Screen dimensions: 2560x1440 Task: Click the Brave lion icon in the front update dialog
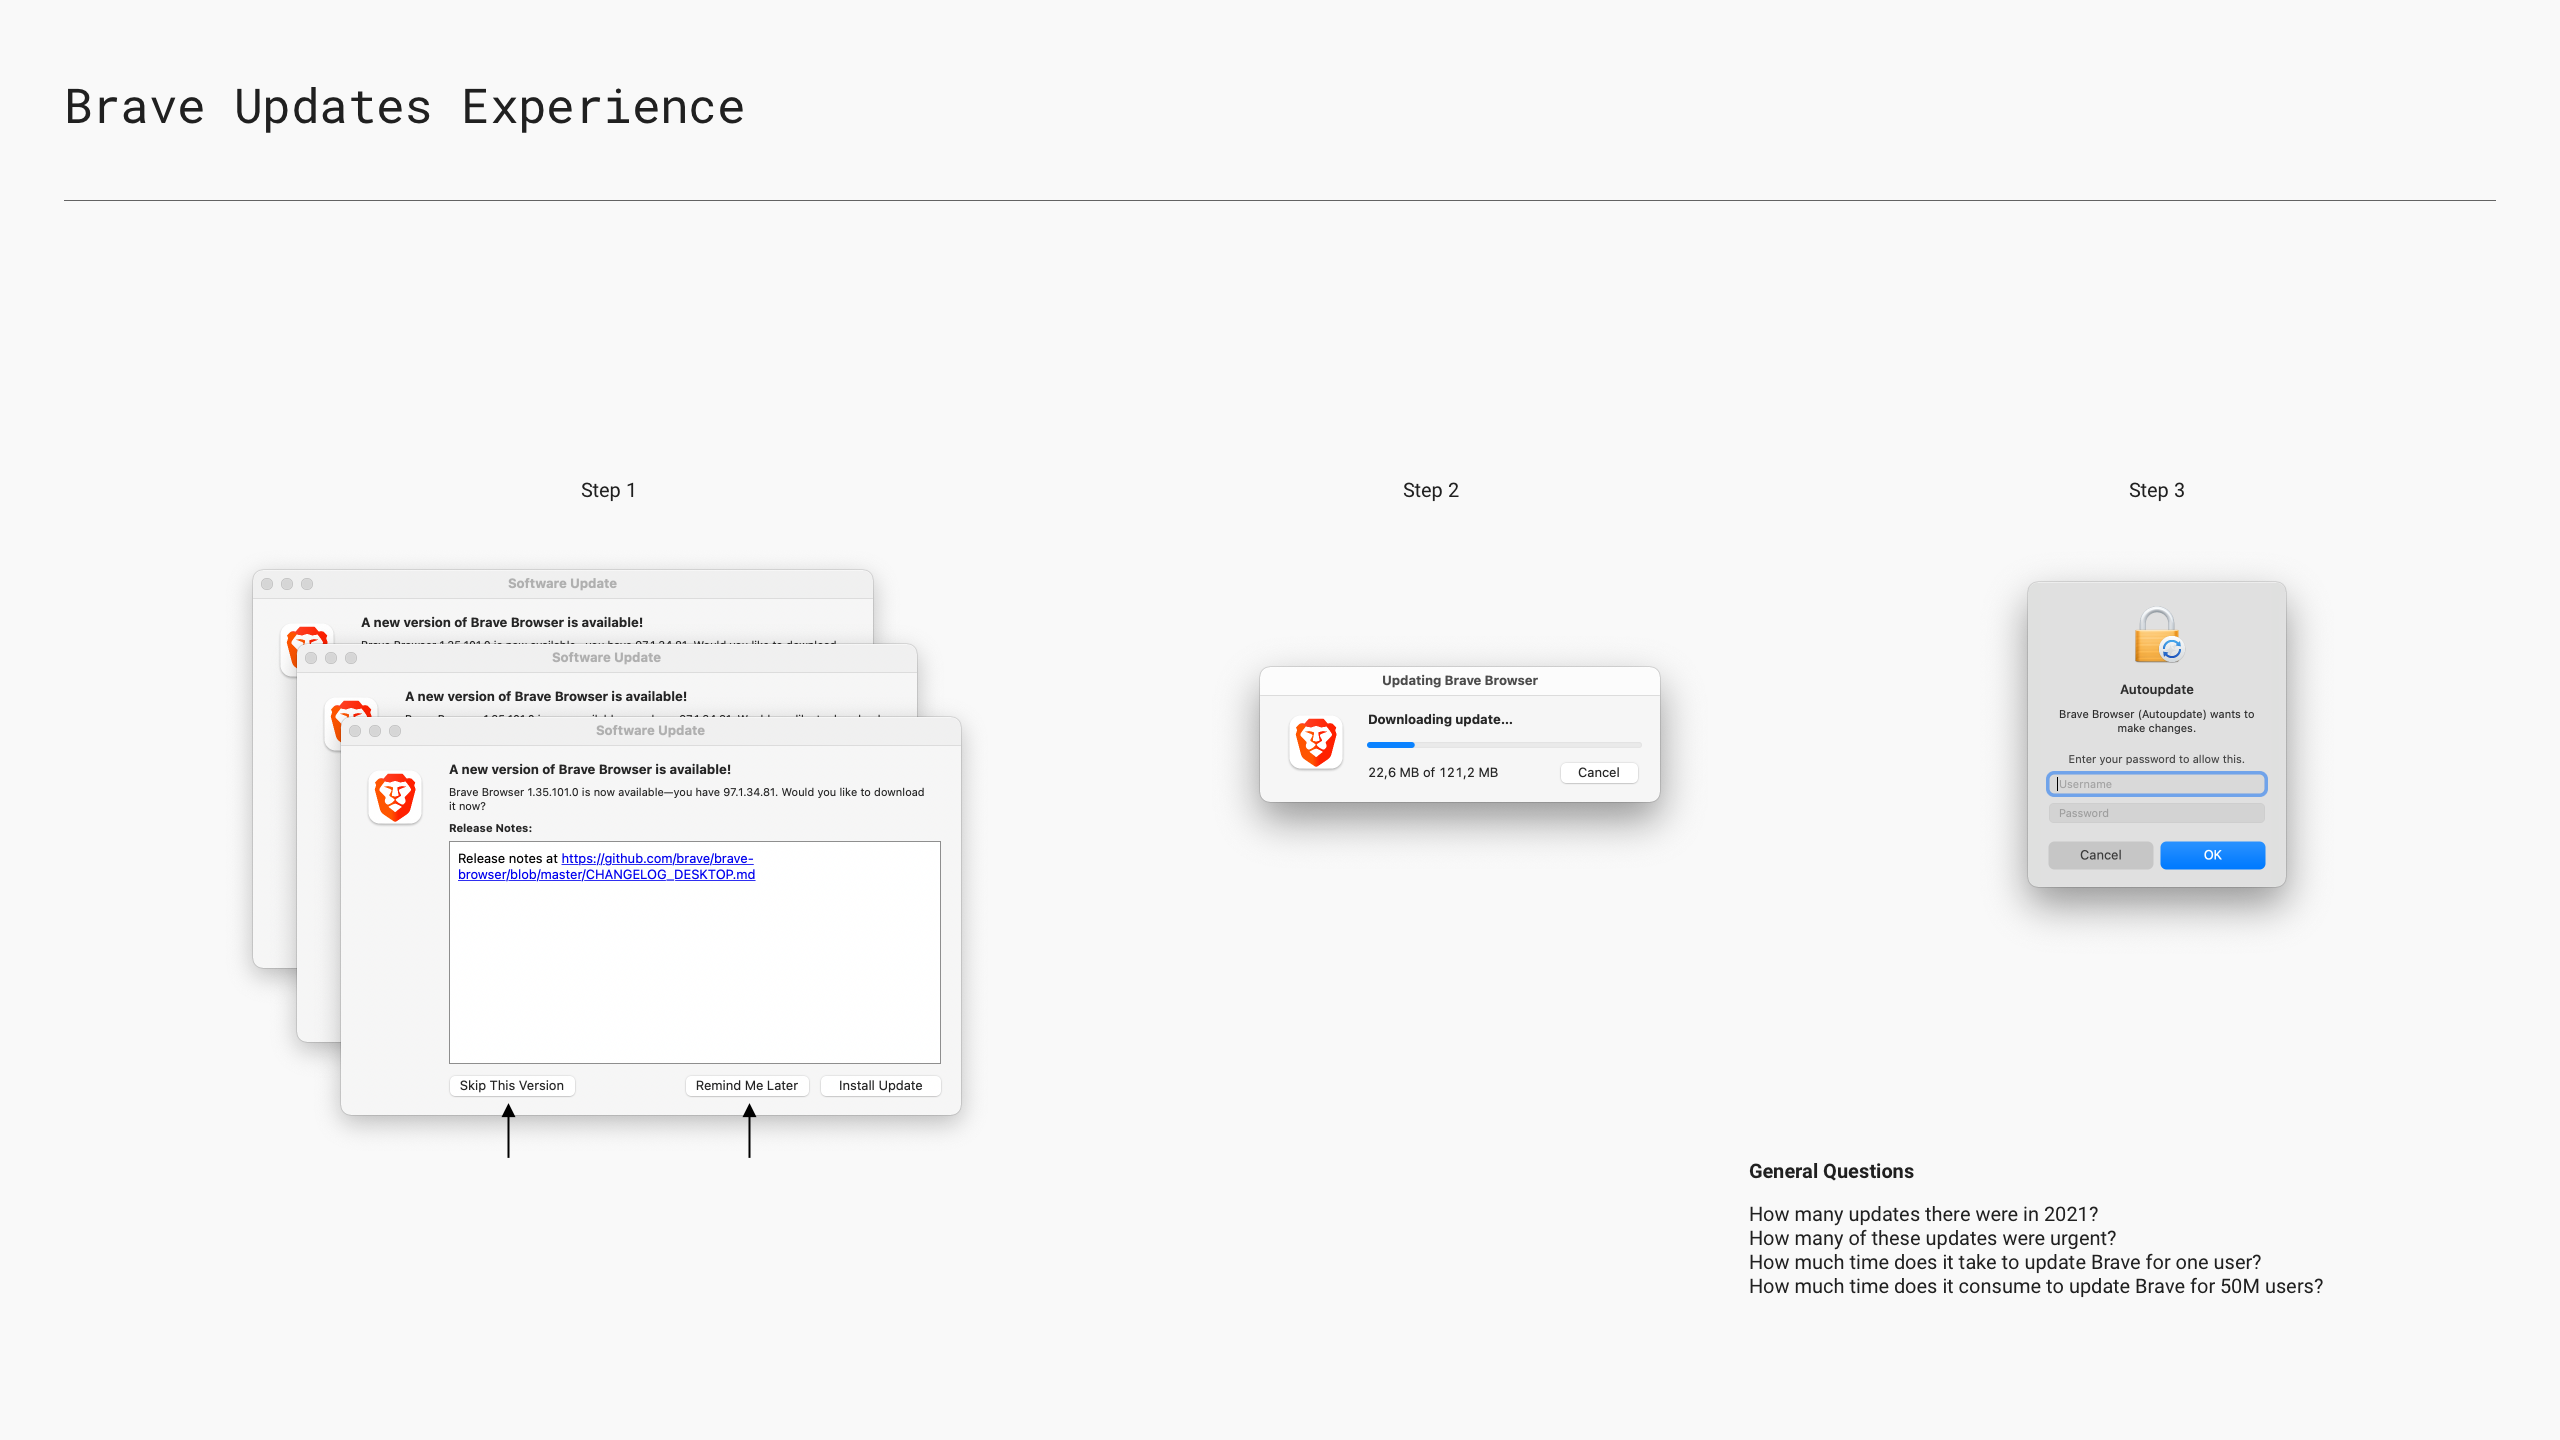pos(395,797)
